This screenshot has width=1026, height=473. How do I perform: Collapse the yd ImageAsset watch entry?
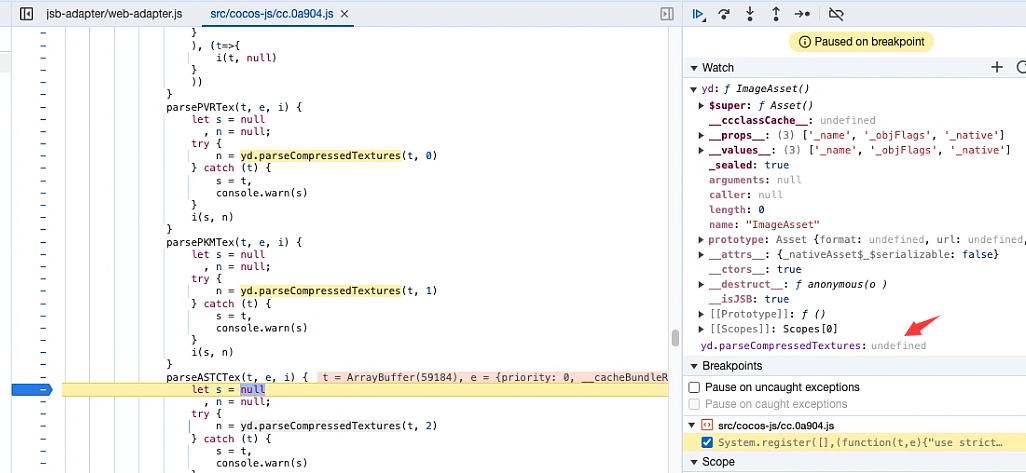(x=694, y=90)
